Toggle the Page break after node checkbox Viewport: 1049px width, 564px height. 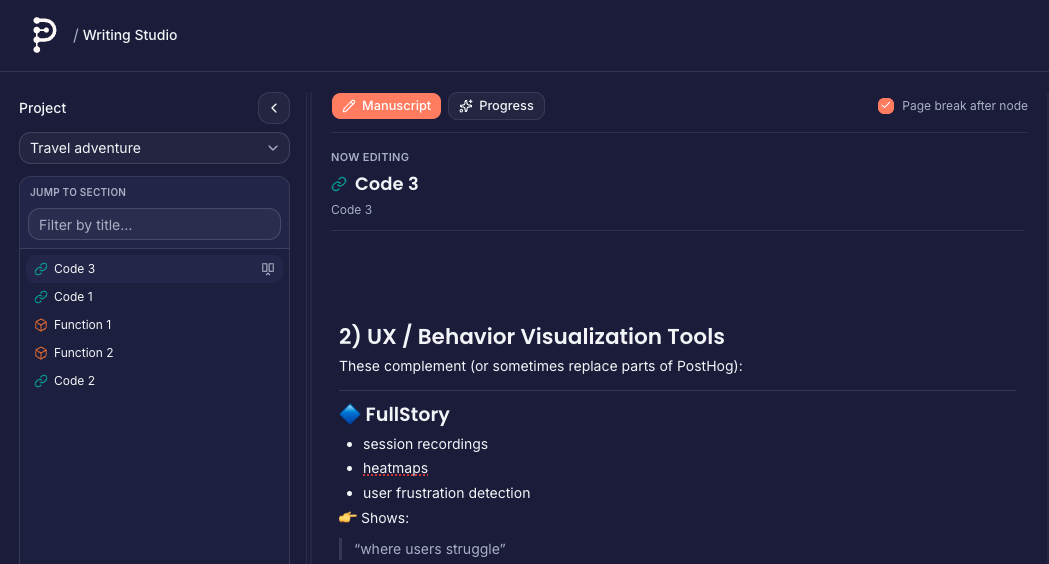885,106
